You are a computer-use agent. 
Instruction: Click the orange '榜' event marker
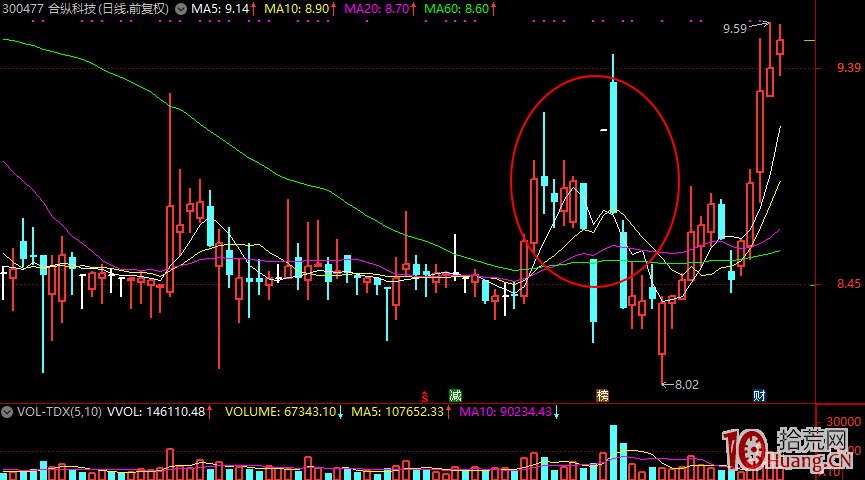click(602, 396)
